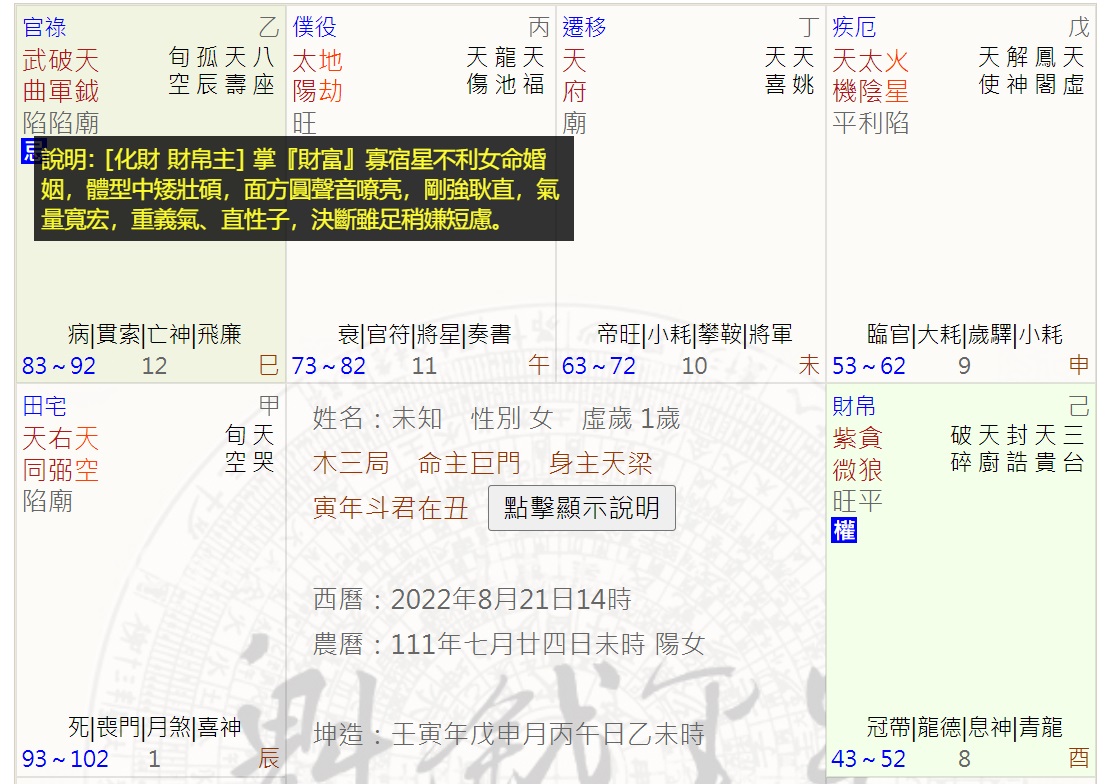Click the 辰 earthly branch label
The height and width of the screenshot is (784, 1114).
[x=269, y=758]
